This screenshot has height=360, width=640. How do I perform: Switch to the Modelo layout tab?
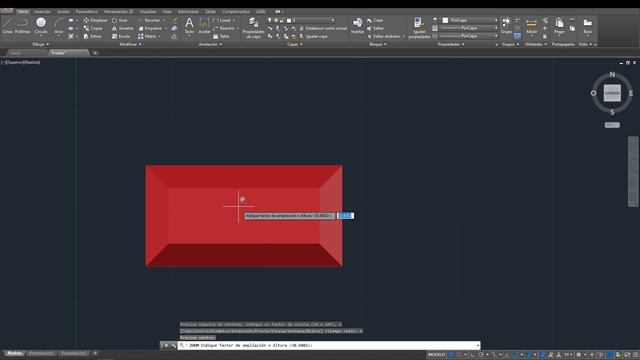15,353
